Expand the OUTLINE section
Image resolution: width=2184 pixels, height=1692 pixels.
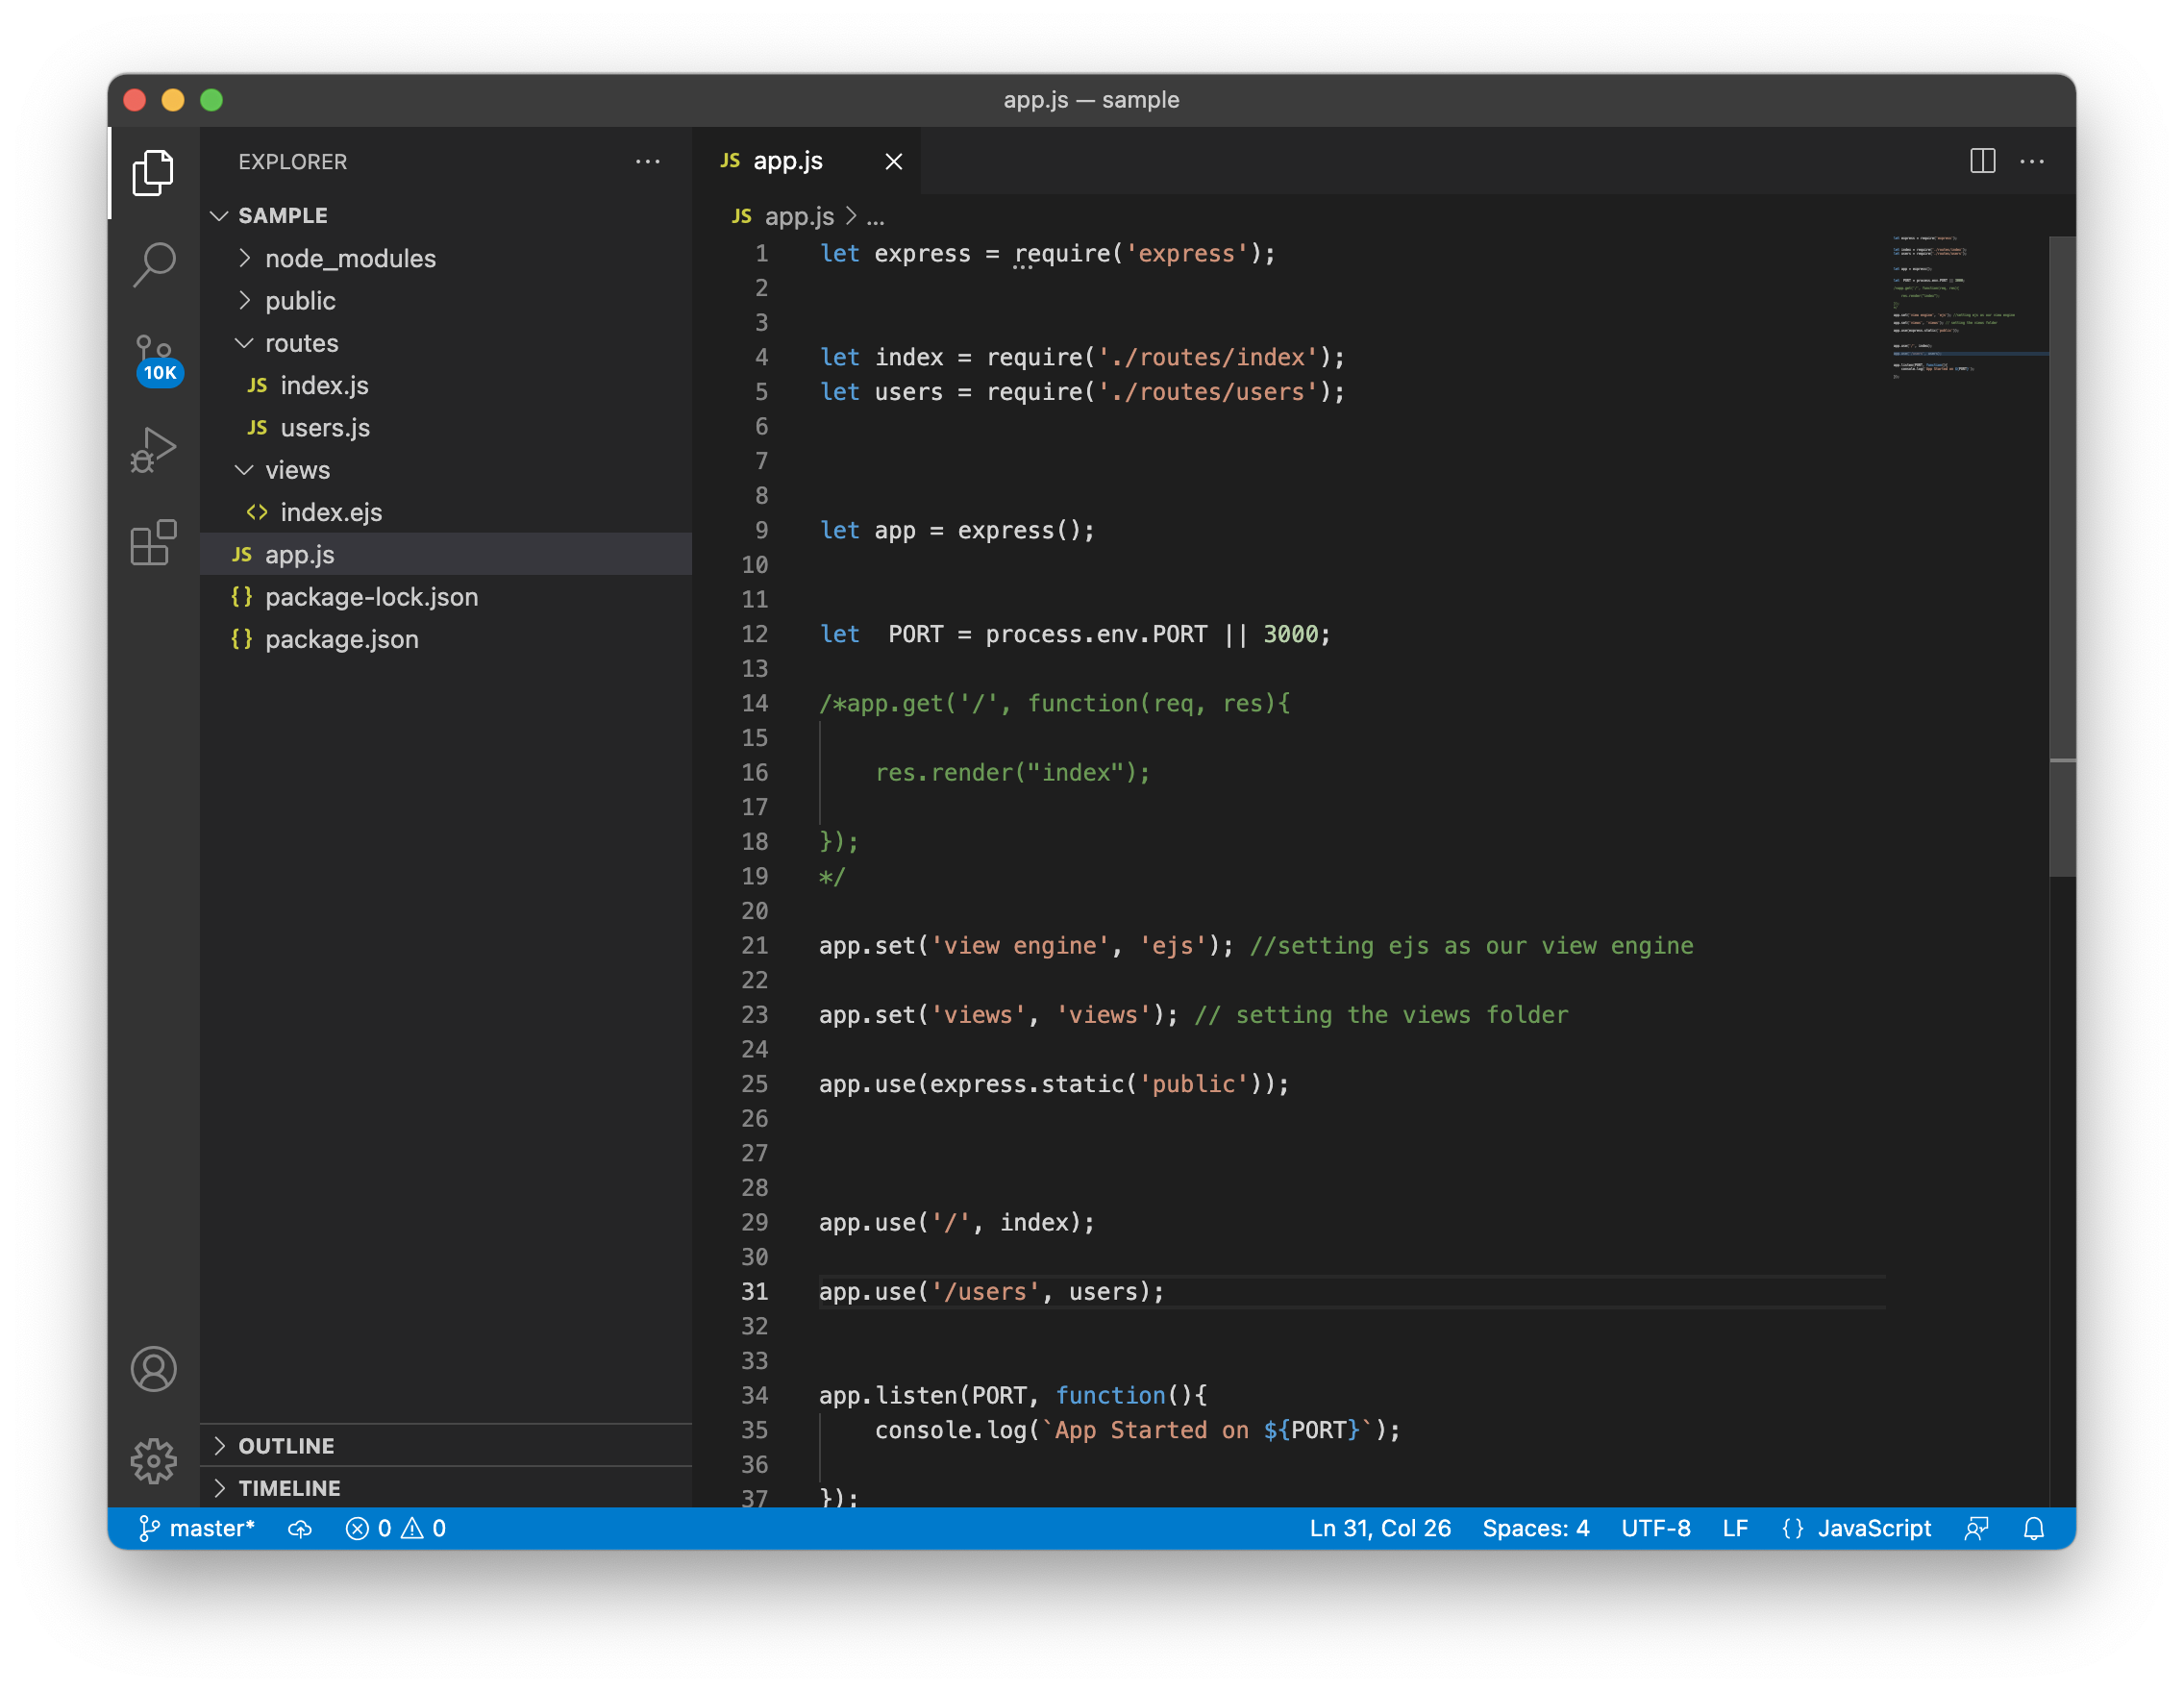point(286,1446)
